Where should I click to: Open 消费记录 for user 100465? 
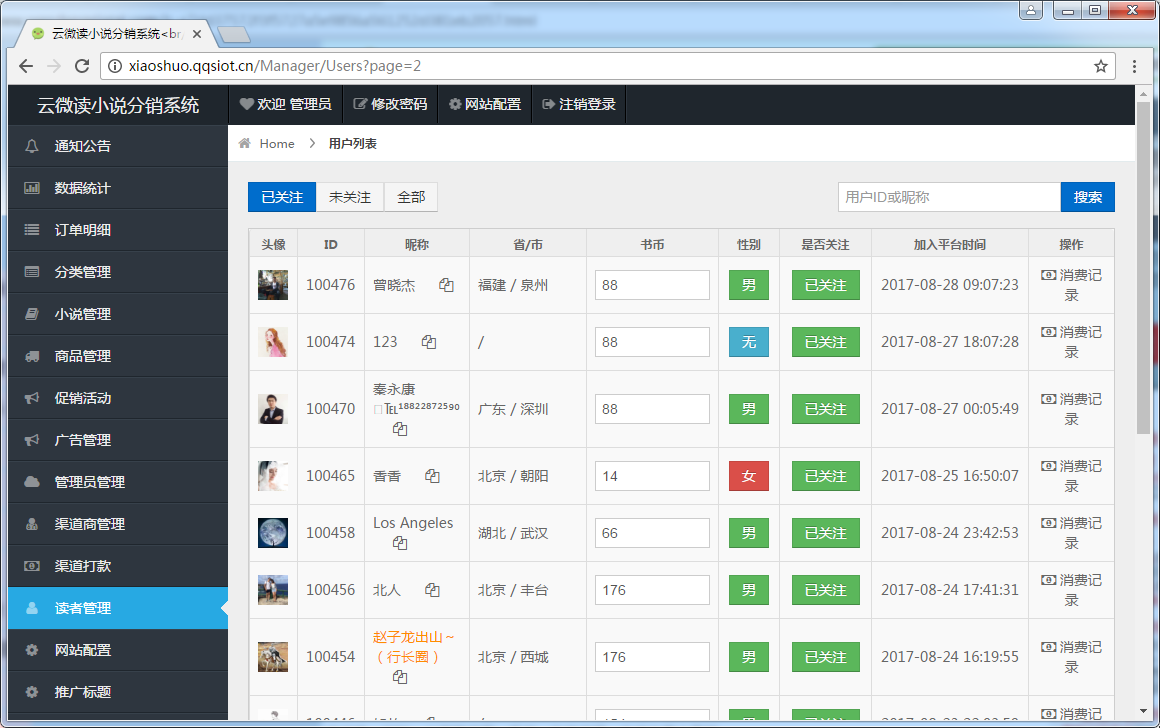click(1071, 476)
